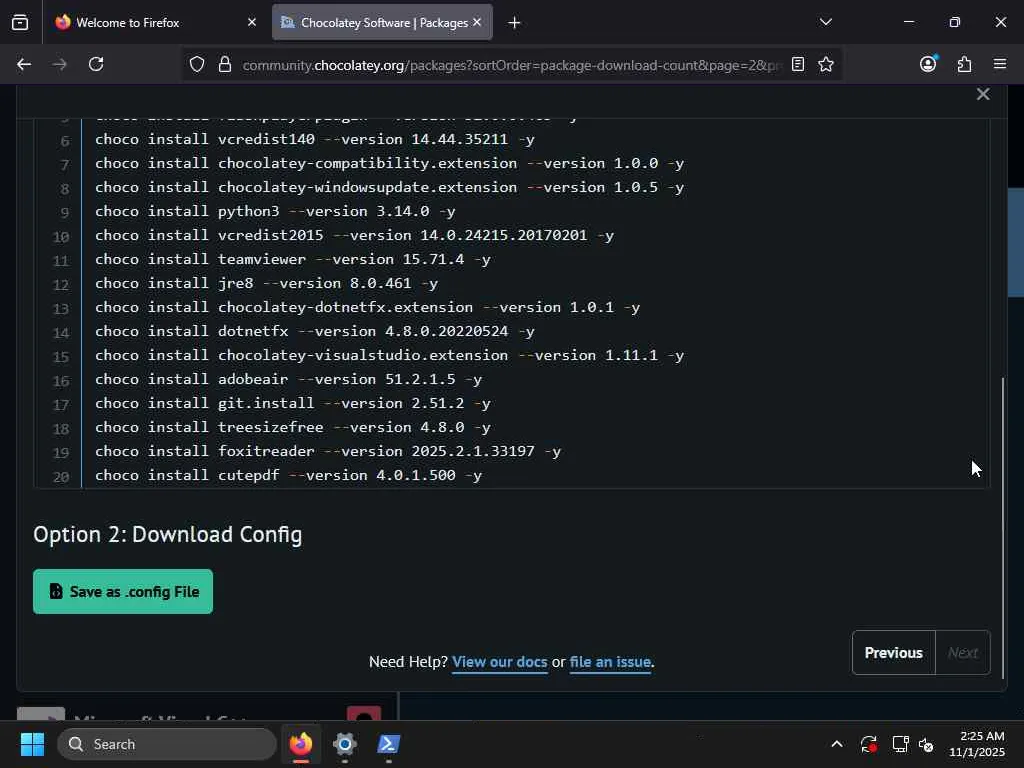Click the muted volume tray icon

pos(926,744)
